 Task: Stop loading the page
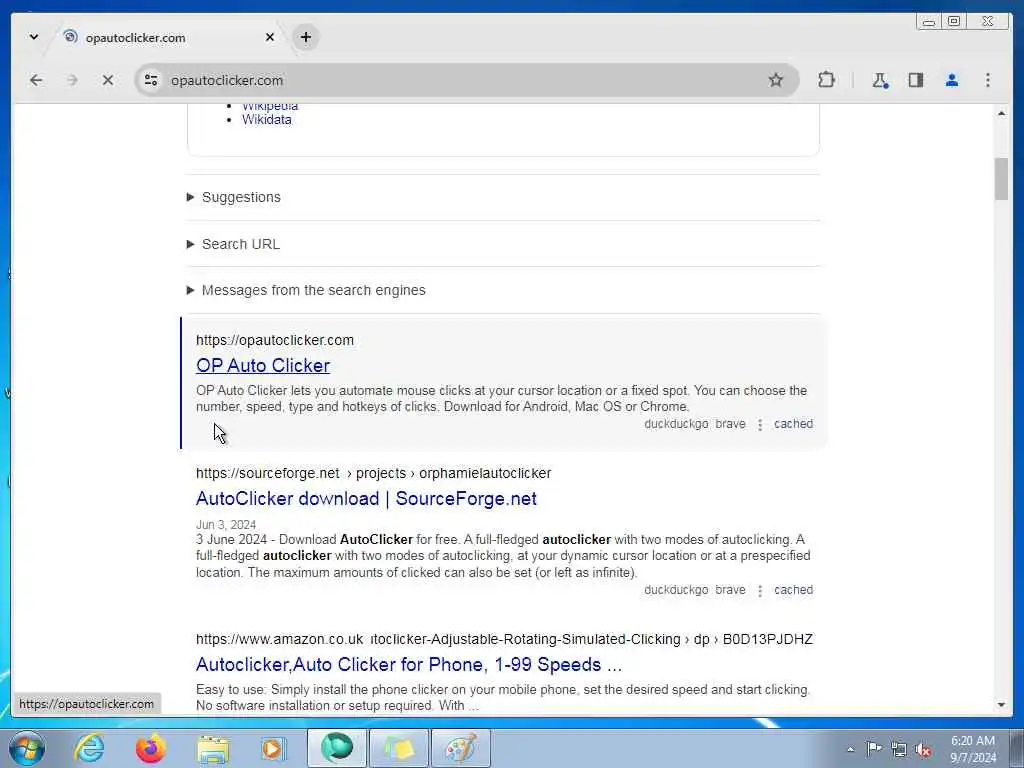[108, 80]
